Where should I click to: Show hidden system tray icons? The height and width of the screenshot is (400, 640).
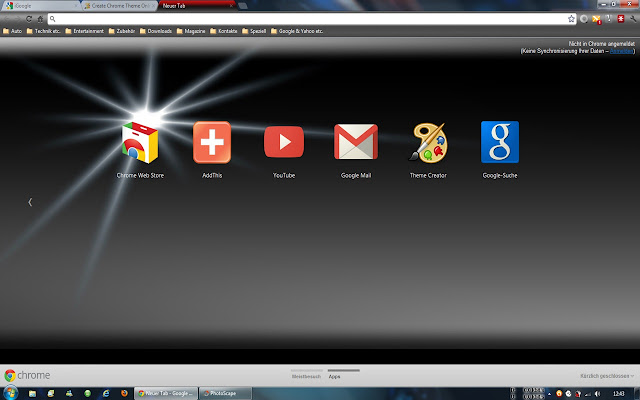click(x=549, y=394)
